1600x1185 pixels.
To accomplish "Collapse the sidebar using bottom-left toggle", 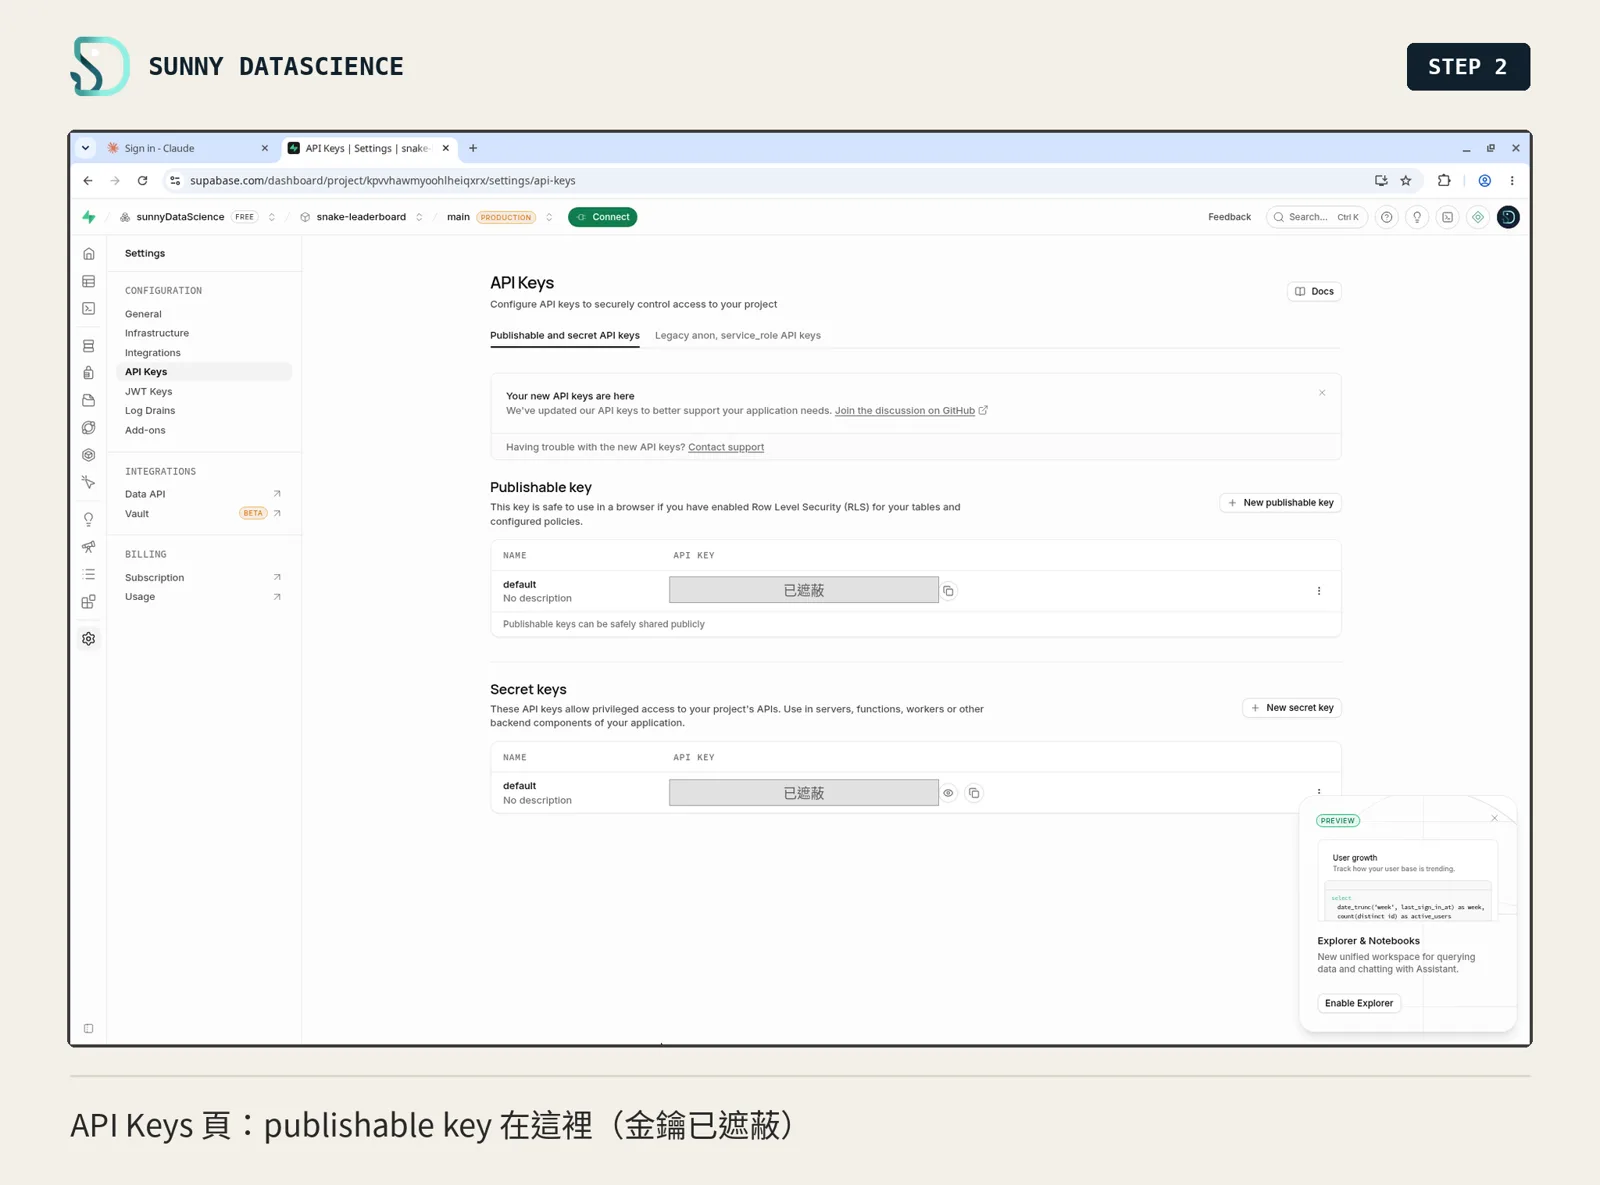I will 89,1029.
